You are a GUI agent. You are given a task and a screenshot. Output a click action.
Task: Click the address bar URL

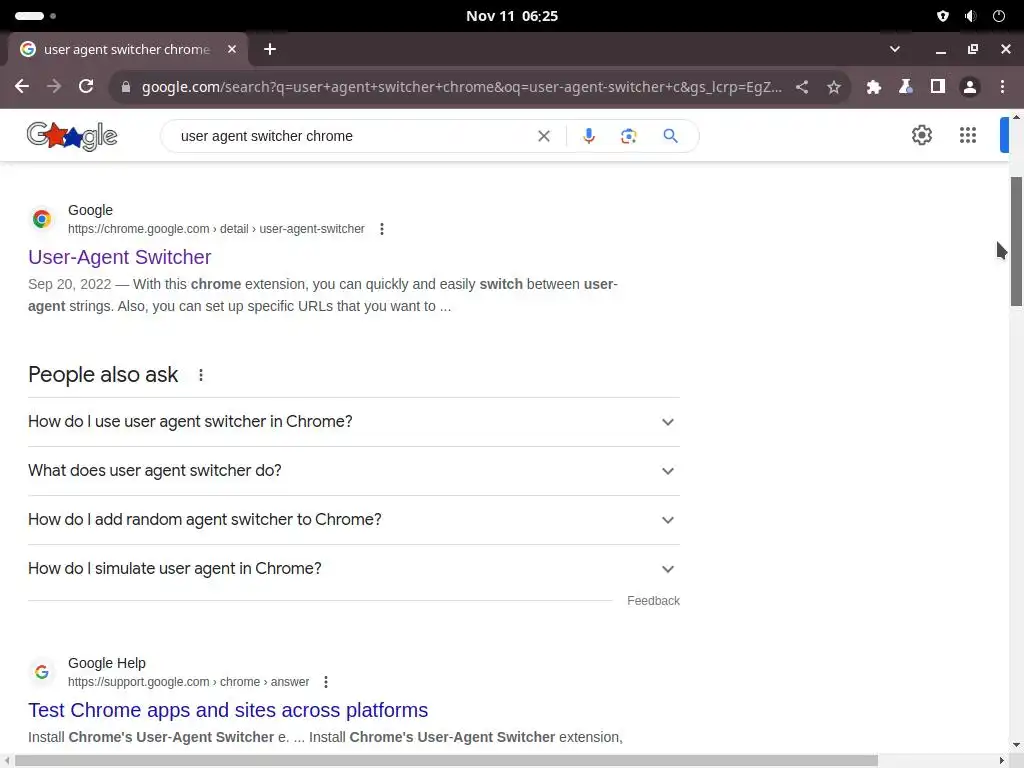[x=461, y=87]
